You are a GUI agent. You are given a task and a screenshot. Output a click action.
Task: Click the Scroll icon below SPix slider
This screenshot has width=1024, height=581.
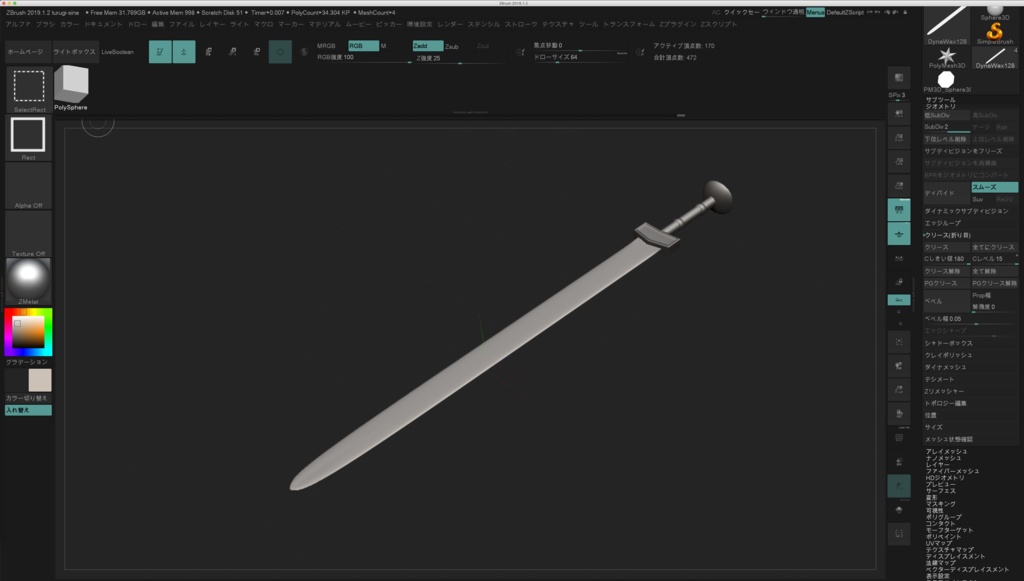pyautogui.click(x=899, y=114)
